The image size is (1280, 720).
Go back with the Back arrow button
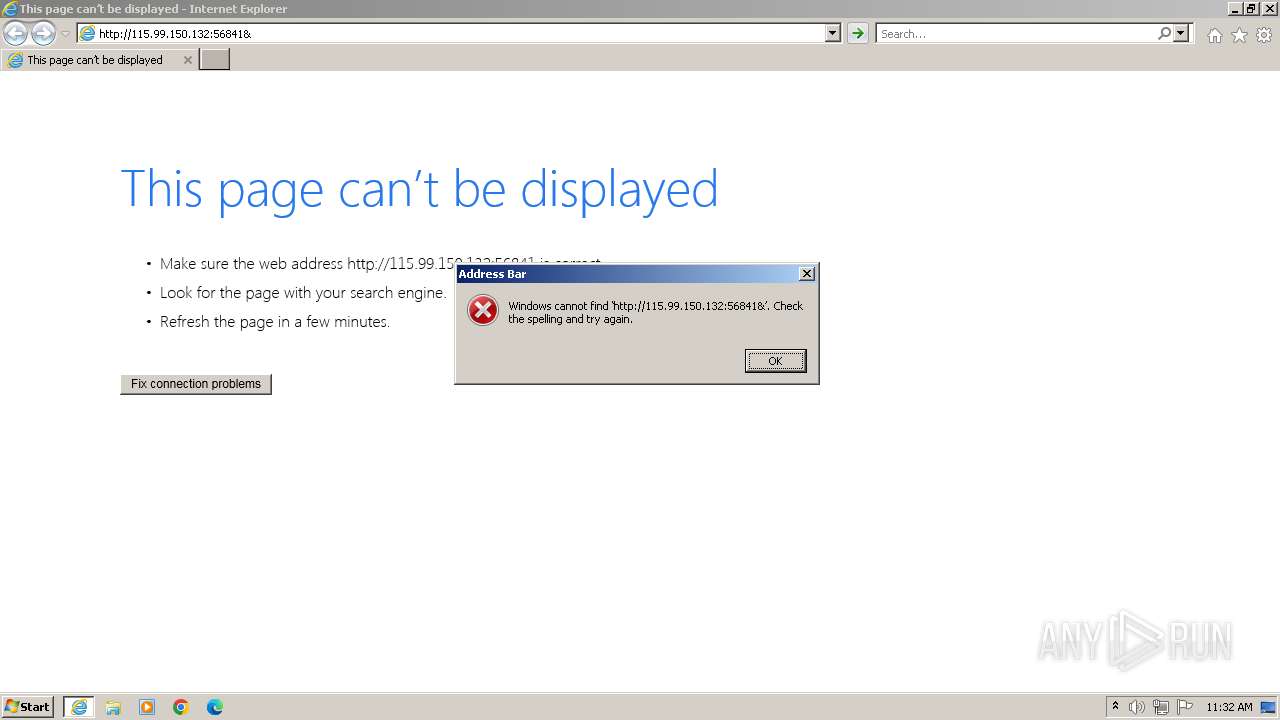click(x=15, y=34)
